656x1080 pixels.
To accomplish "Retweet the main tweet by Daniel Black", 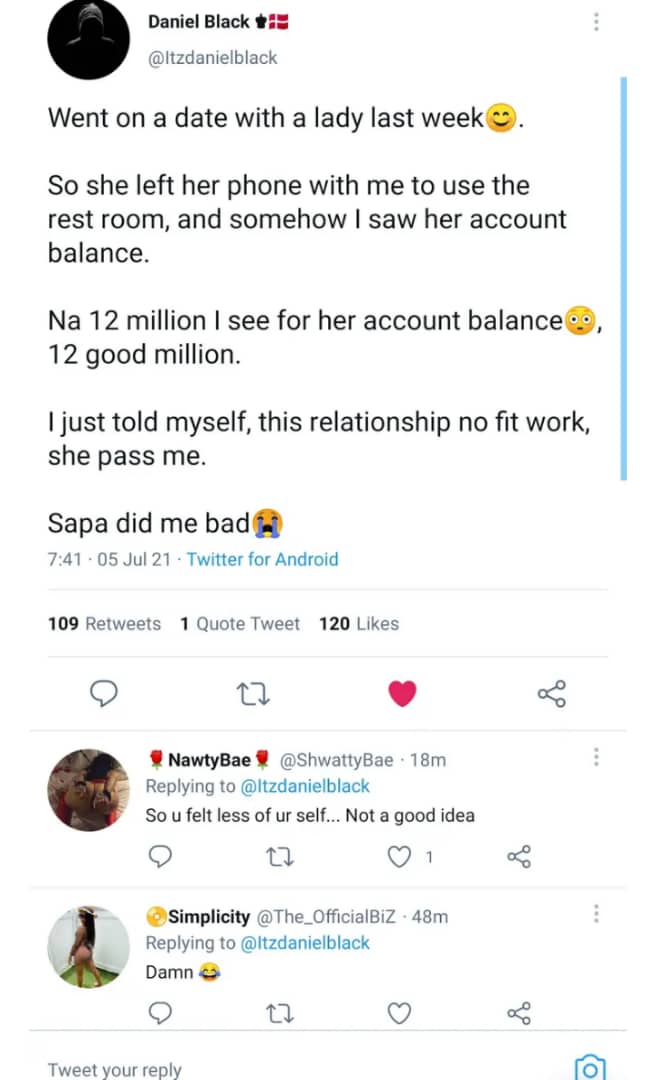I will coord(253,692).
